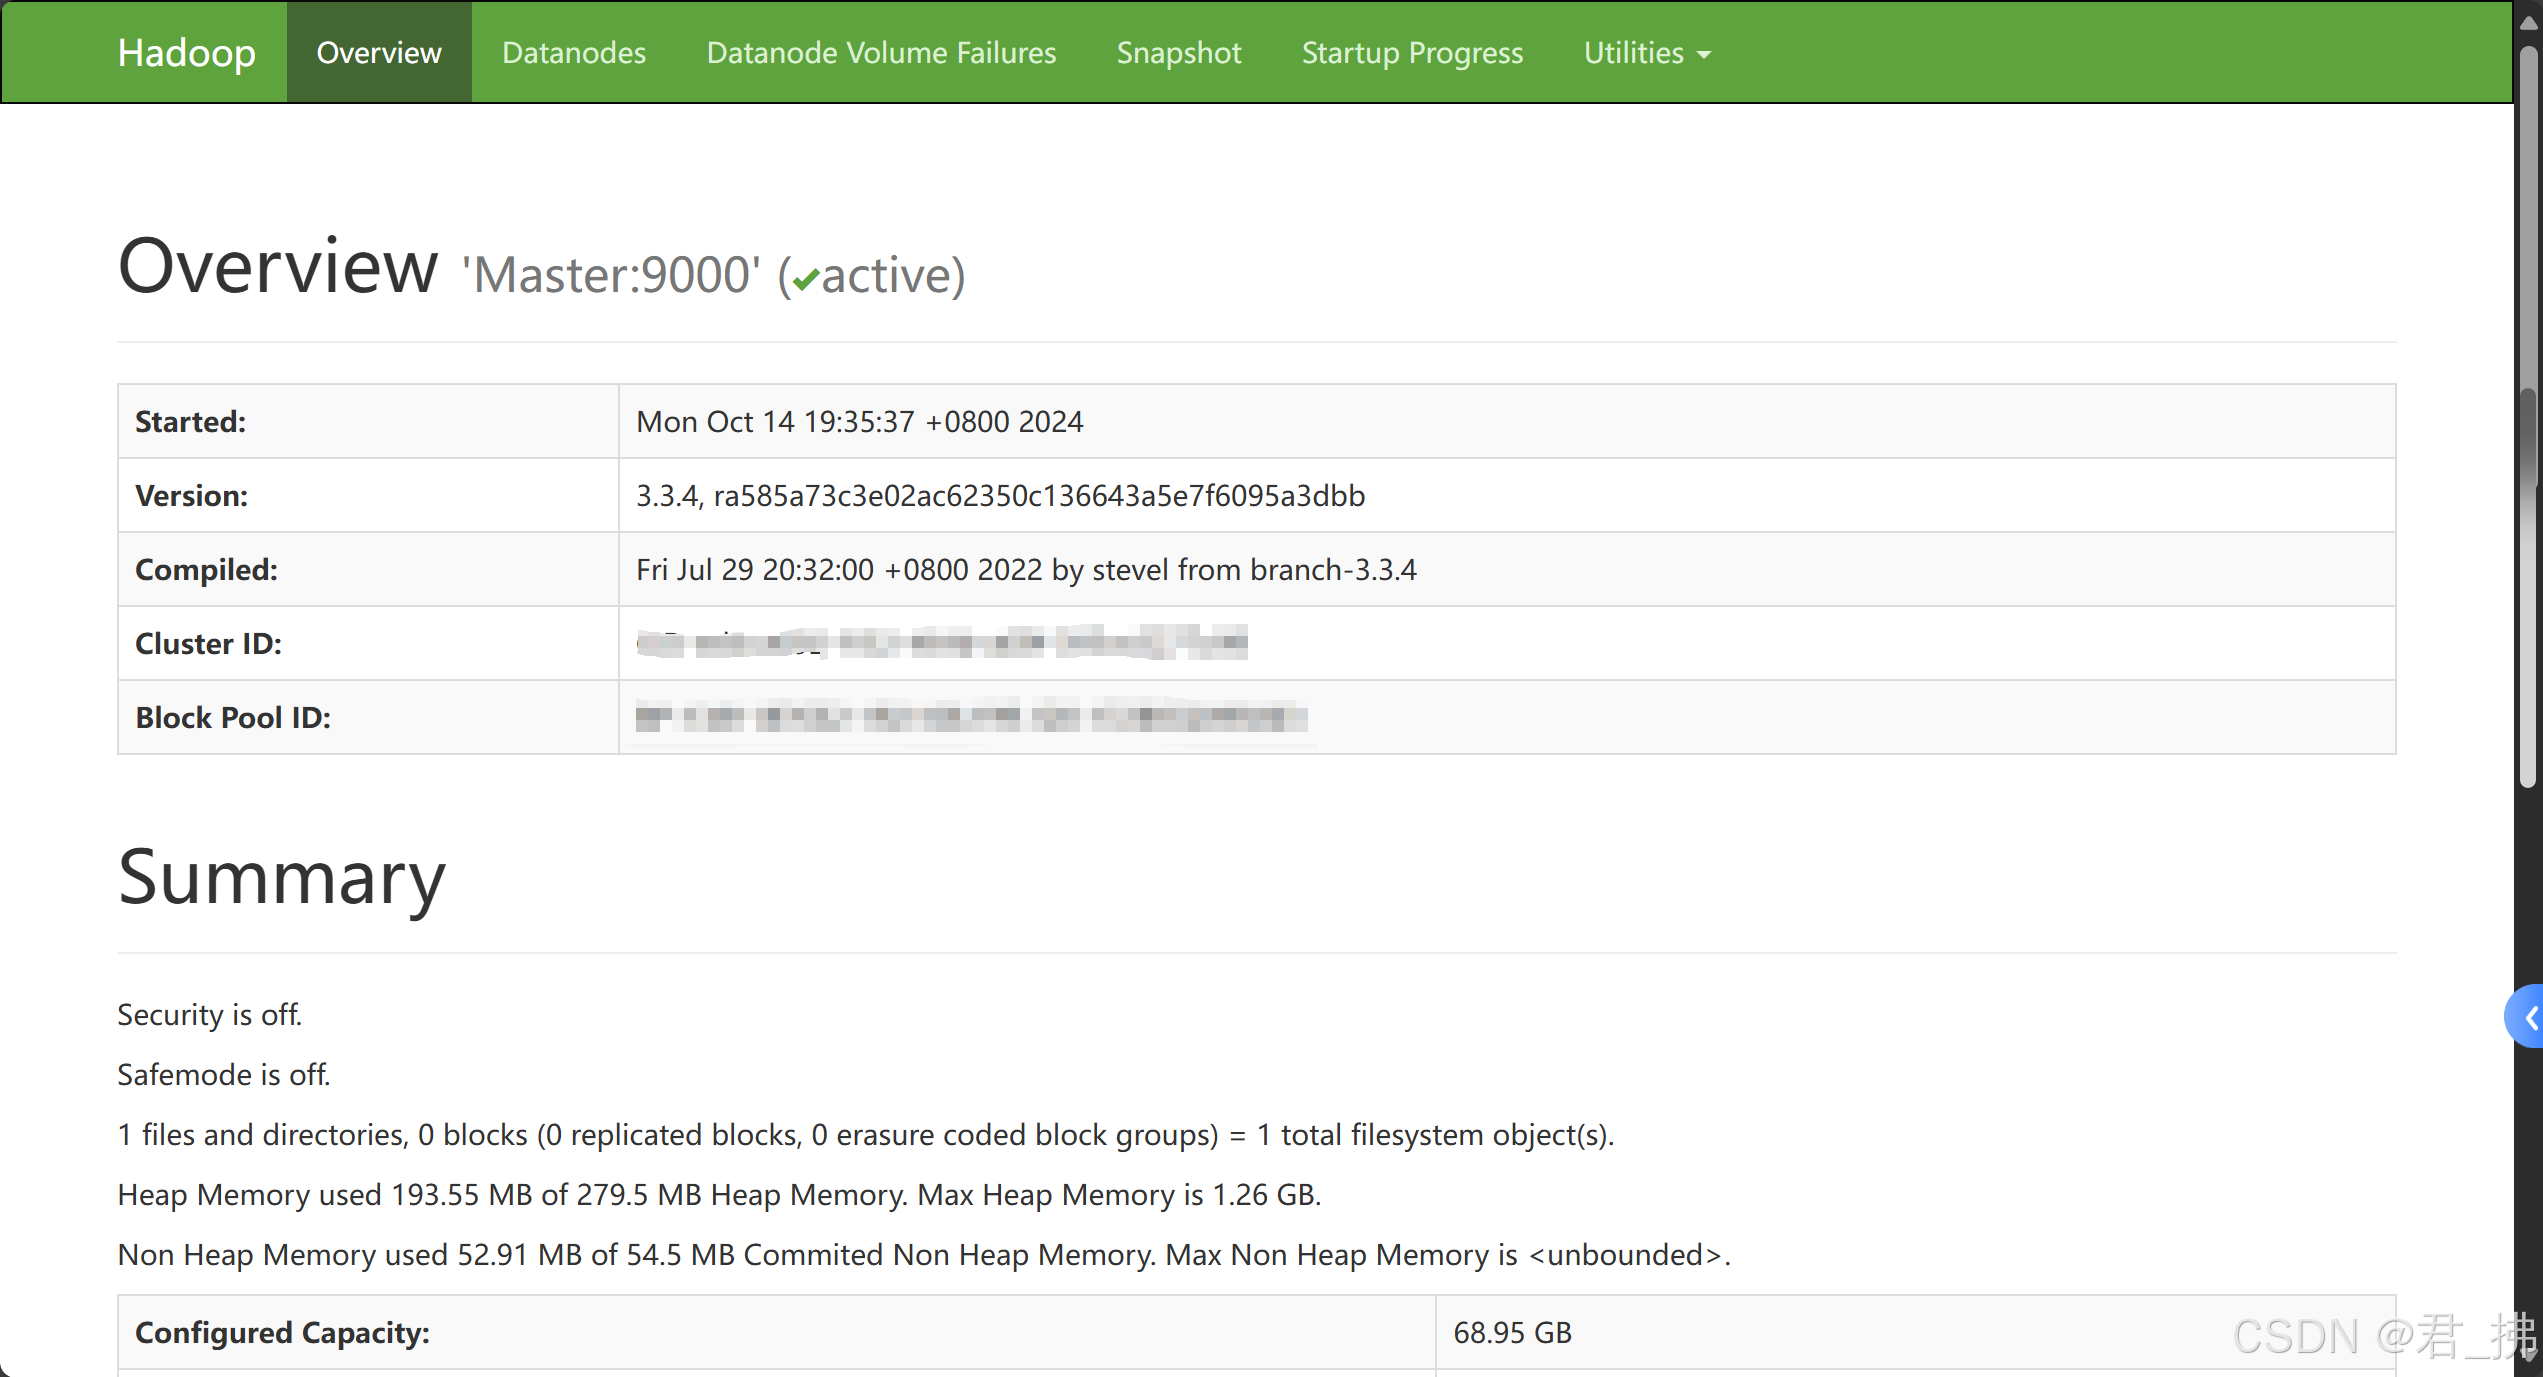Click the files and directories summary line
This screenshot has height=1377, width=2543.
[x=866, y=1135]
